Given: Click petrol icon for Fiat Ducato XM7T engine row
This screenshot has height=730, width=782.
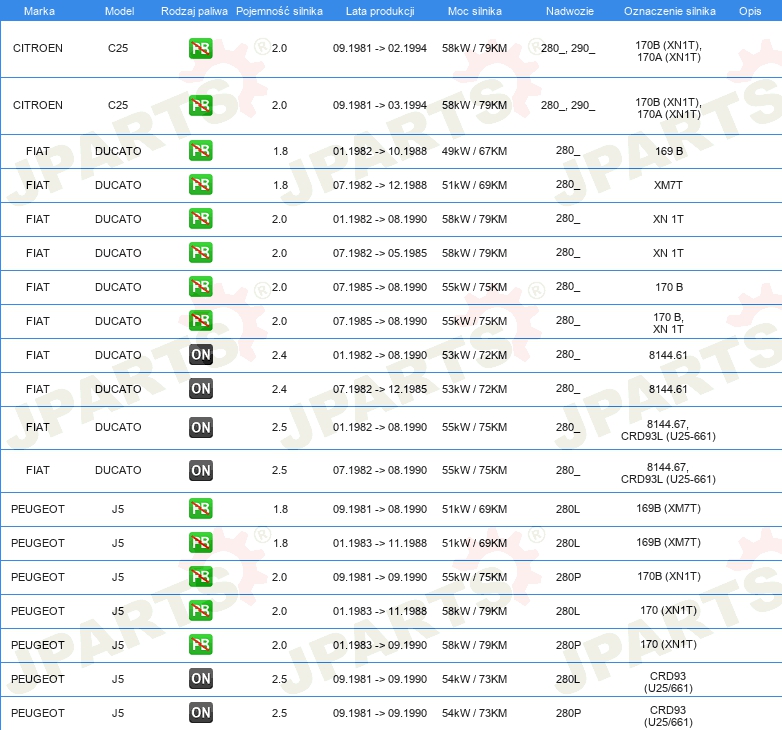Looking at the screenshot, I should point(200,185).
